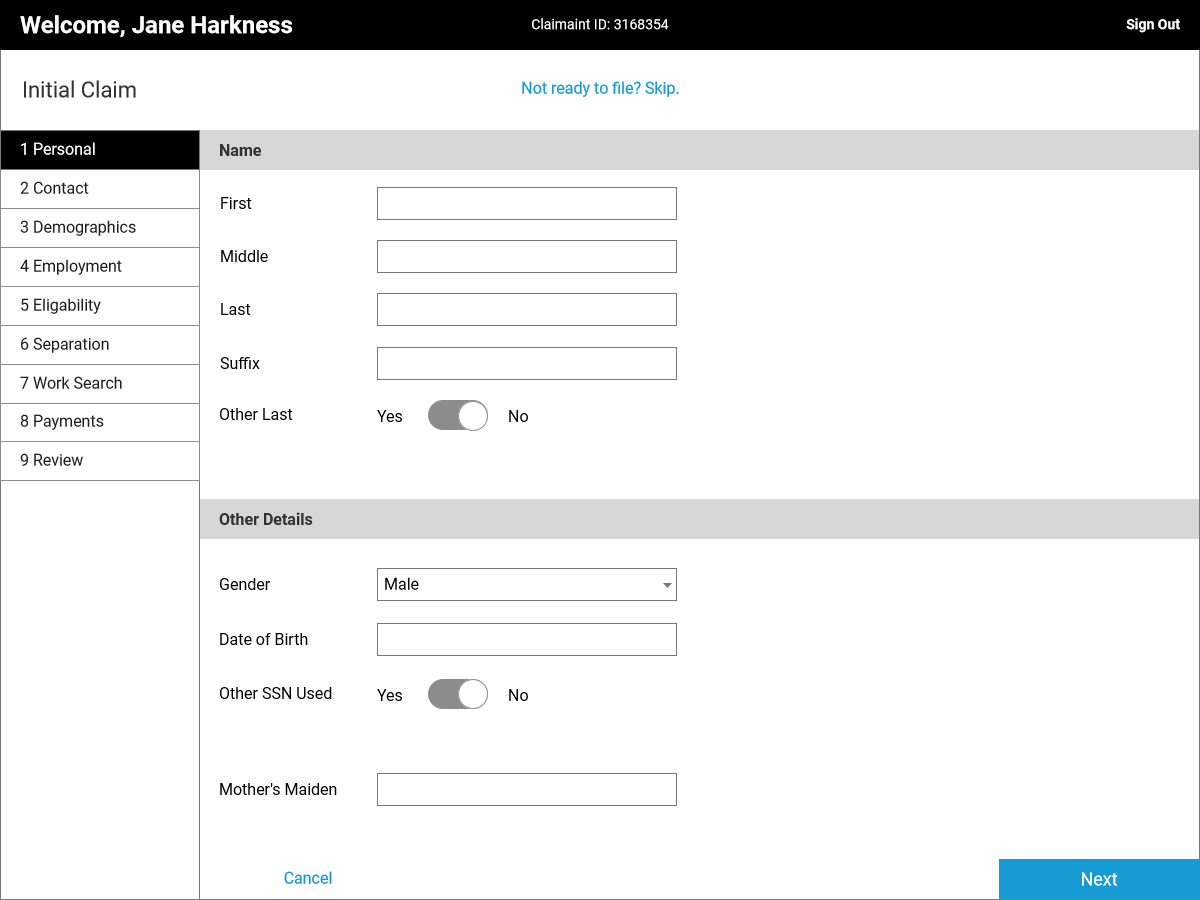Open the Payments step
The image size is (1200, 900).
[100, 421]
